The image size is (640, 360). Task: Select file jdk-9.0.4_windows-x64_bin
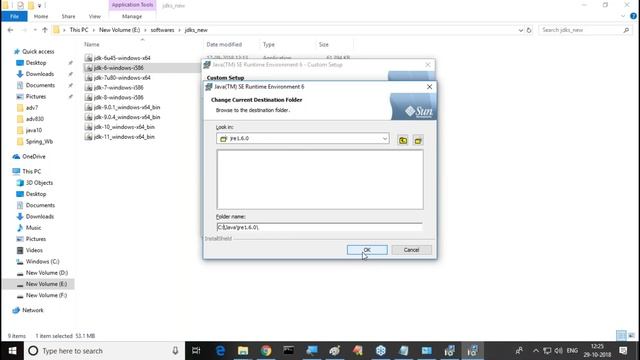[127, 117]
